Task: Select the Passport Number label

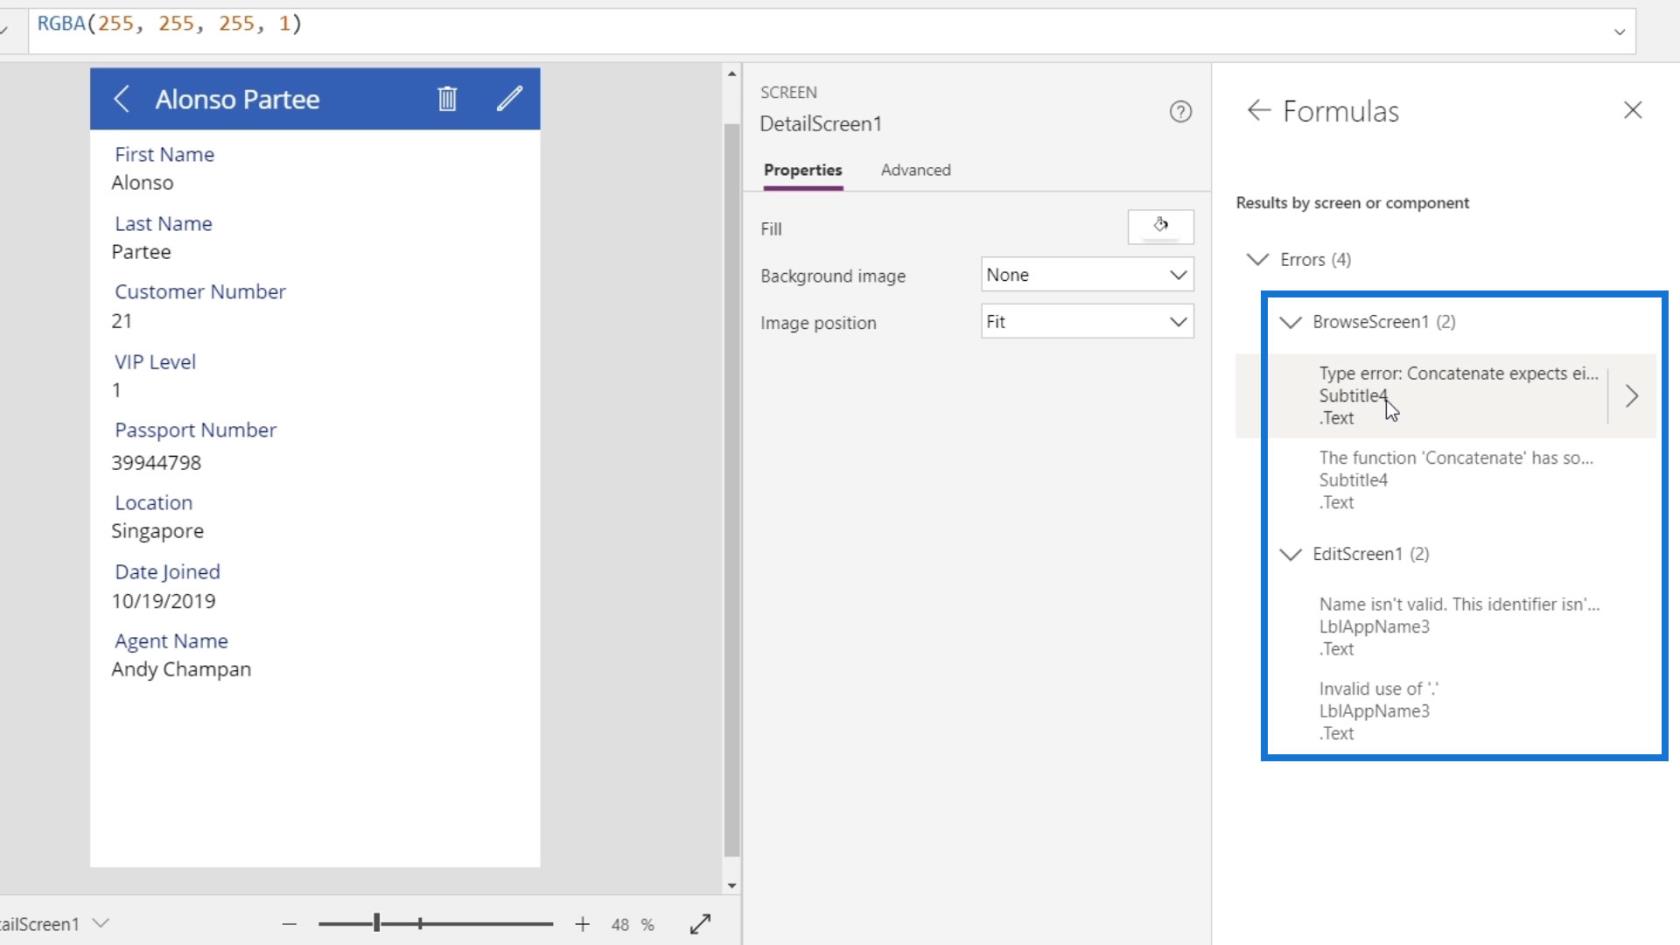Action: tap(195, 430)
